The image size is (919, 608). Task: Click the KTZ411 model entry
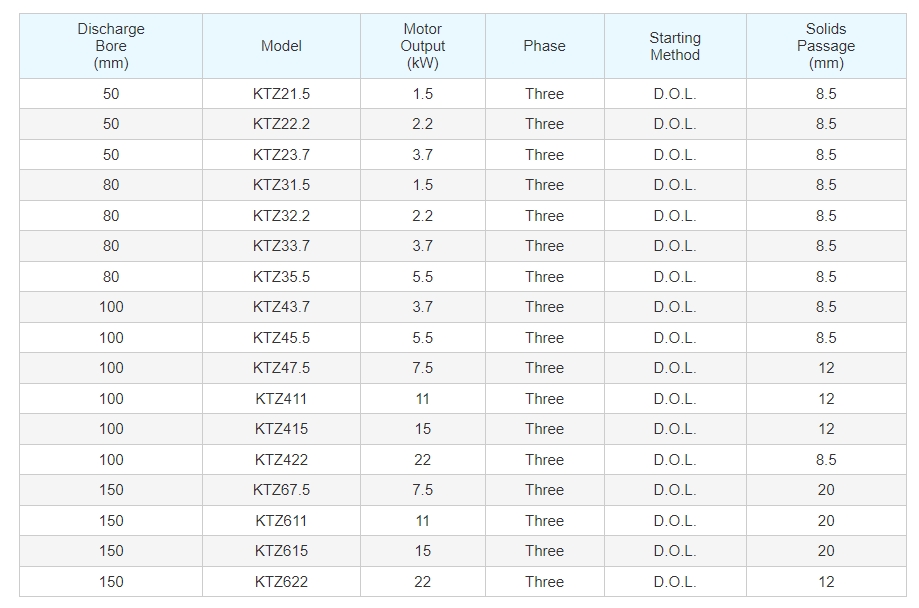pyautogui.click(x=281, y=399)
